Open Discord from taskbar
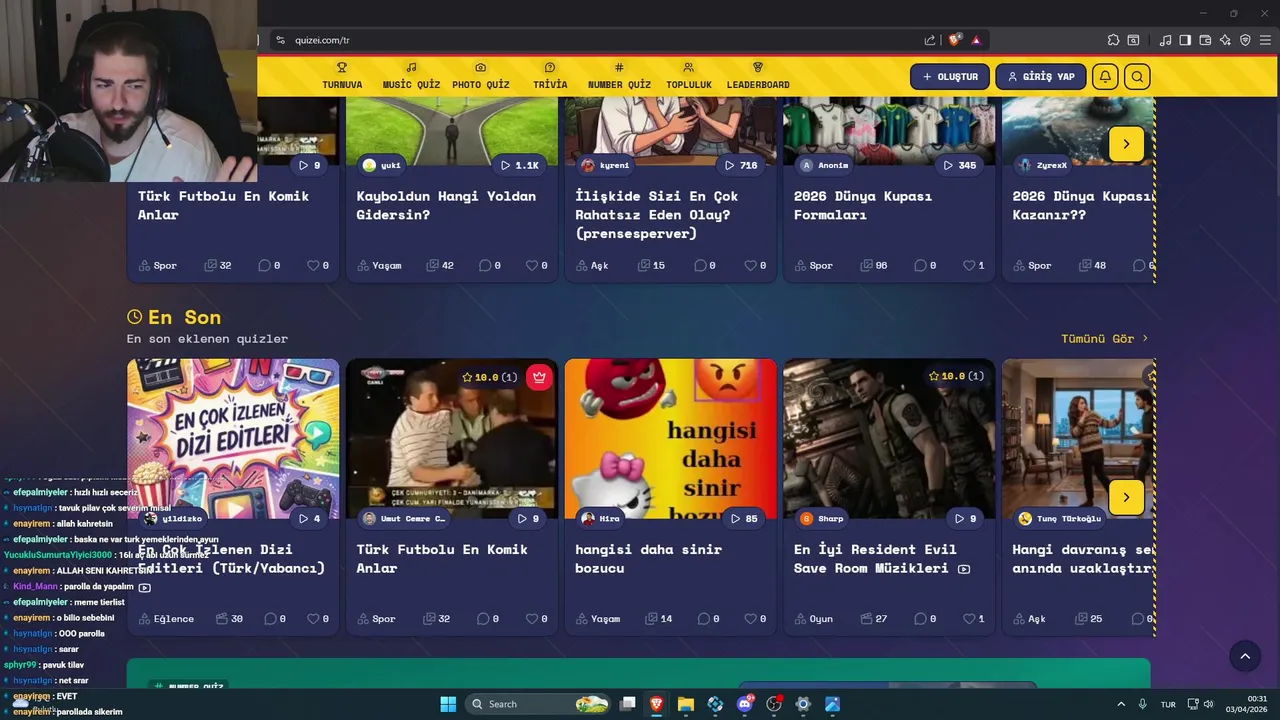 point(744,704)
